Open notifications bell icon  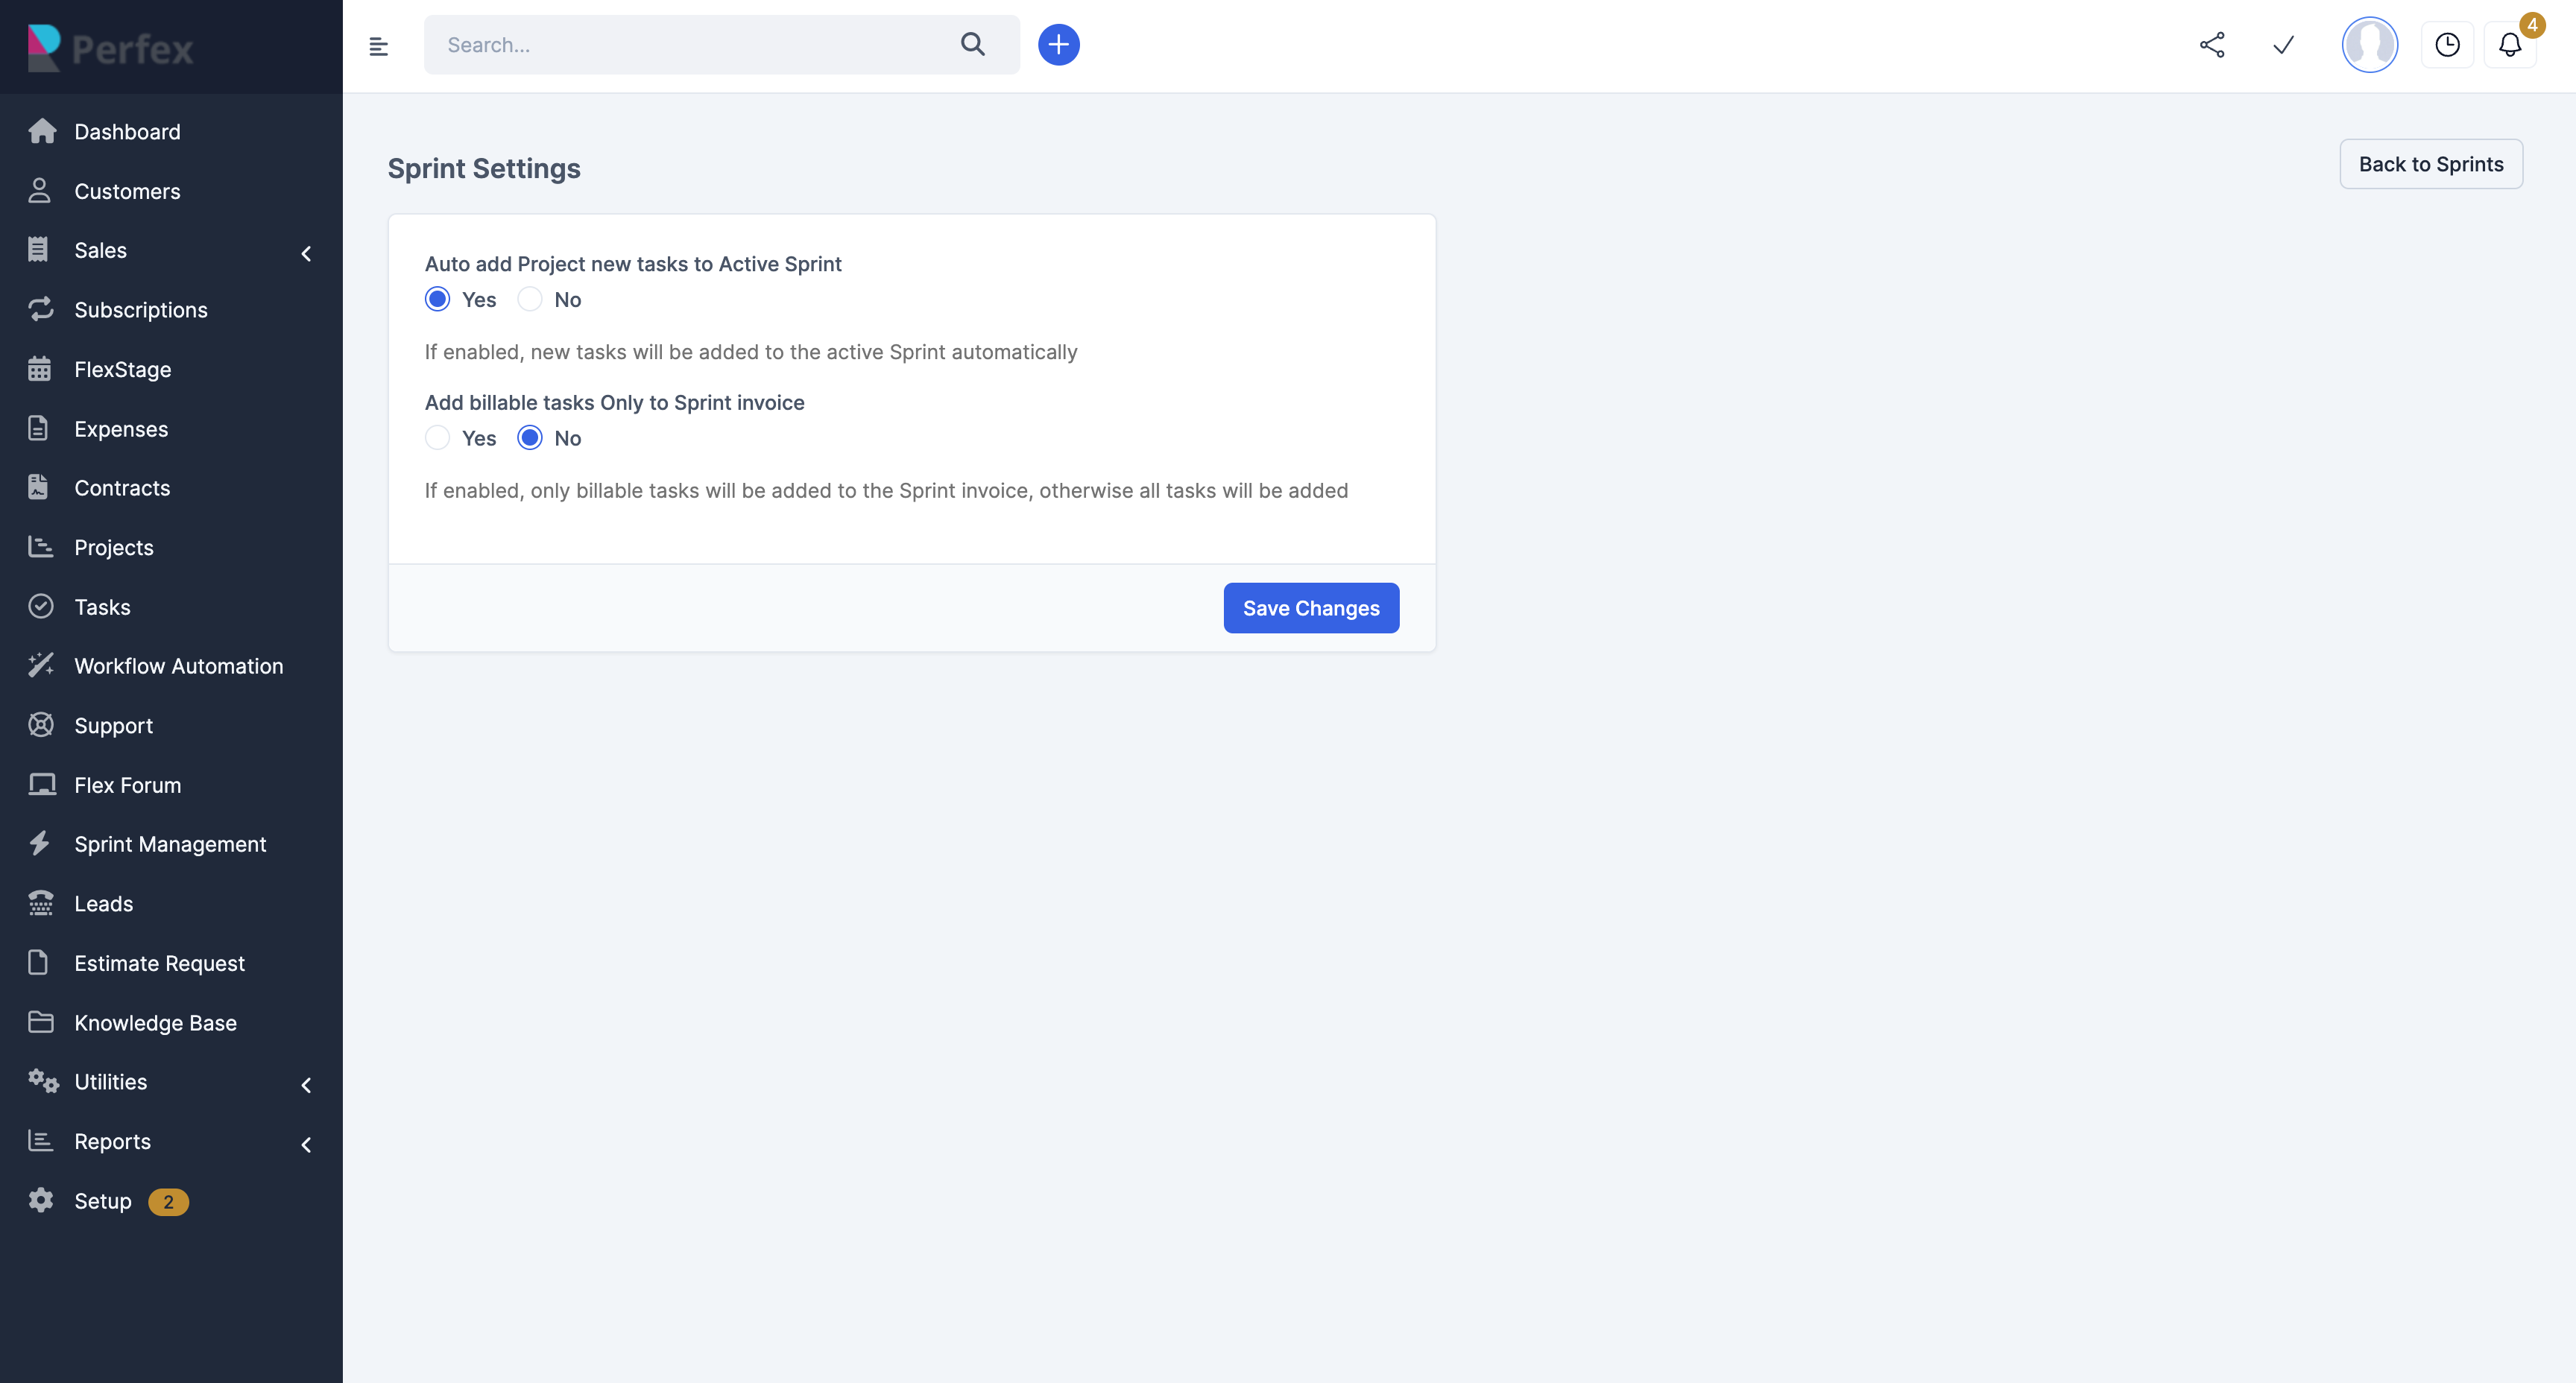coord(2510,45)
